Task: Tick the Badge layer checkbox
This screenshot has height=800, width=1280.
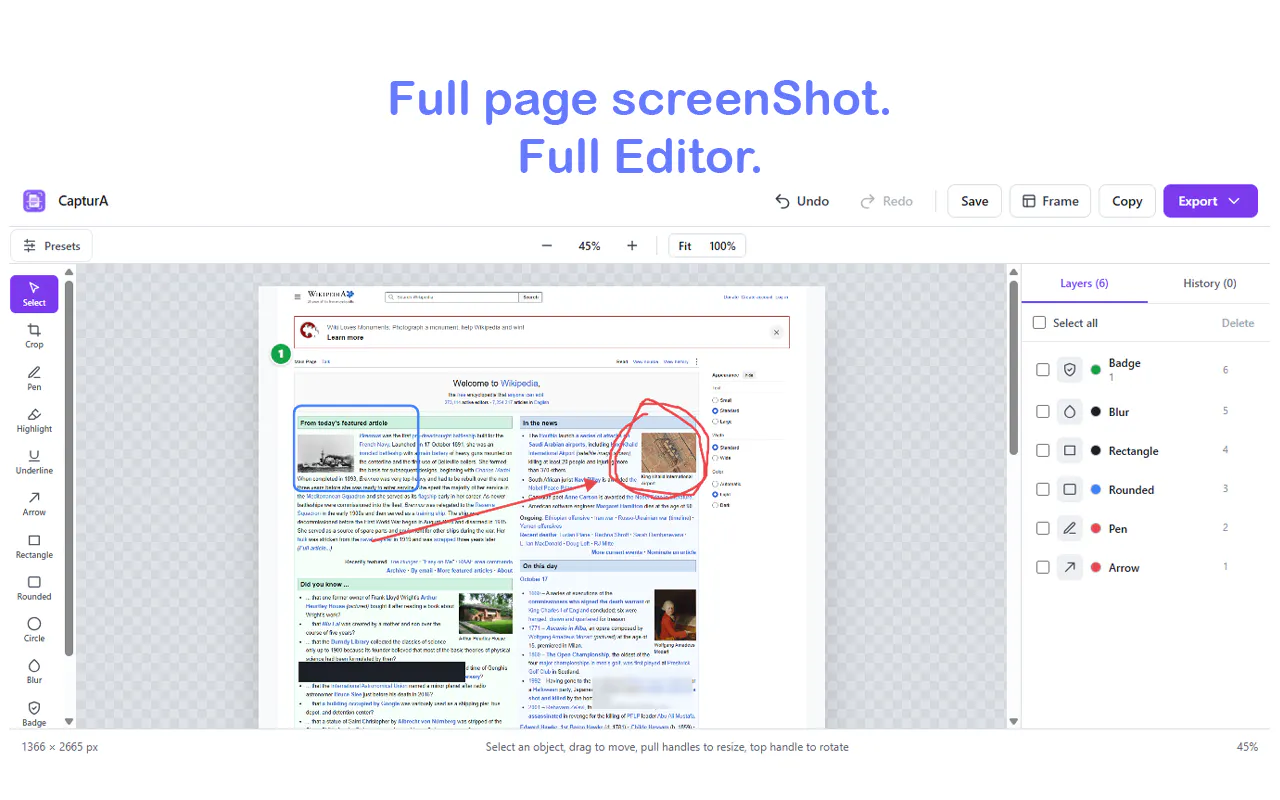Action: point(1043,370)
